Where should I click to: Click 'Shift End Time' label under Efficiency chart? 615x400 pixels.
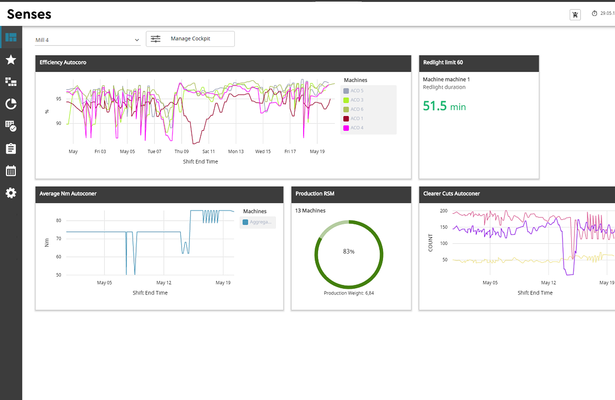tap(200, 162)
